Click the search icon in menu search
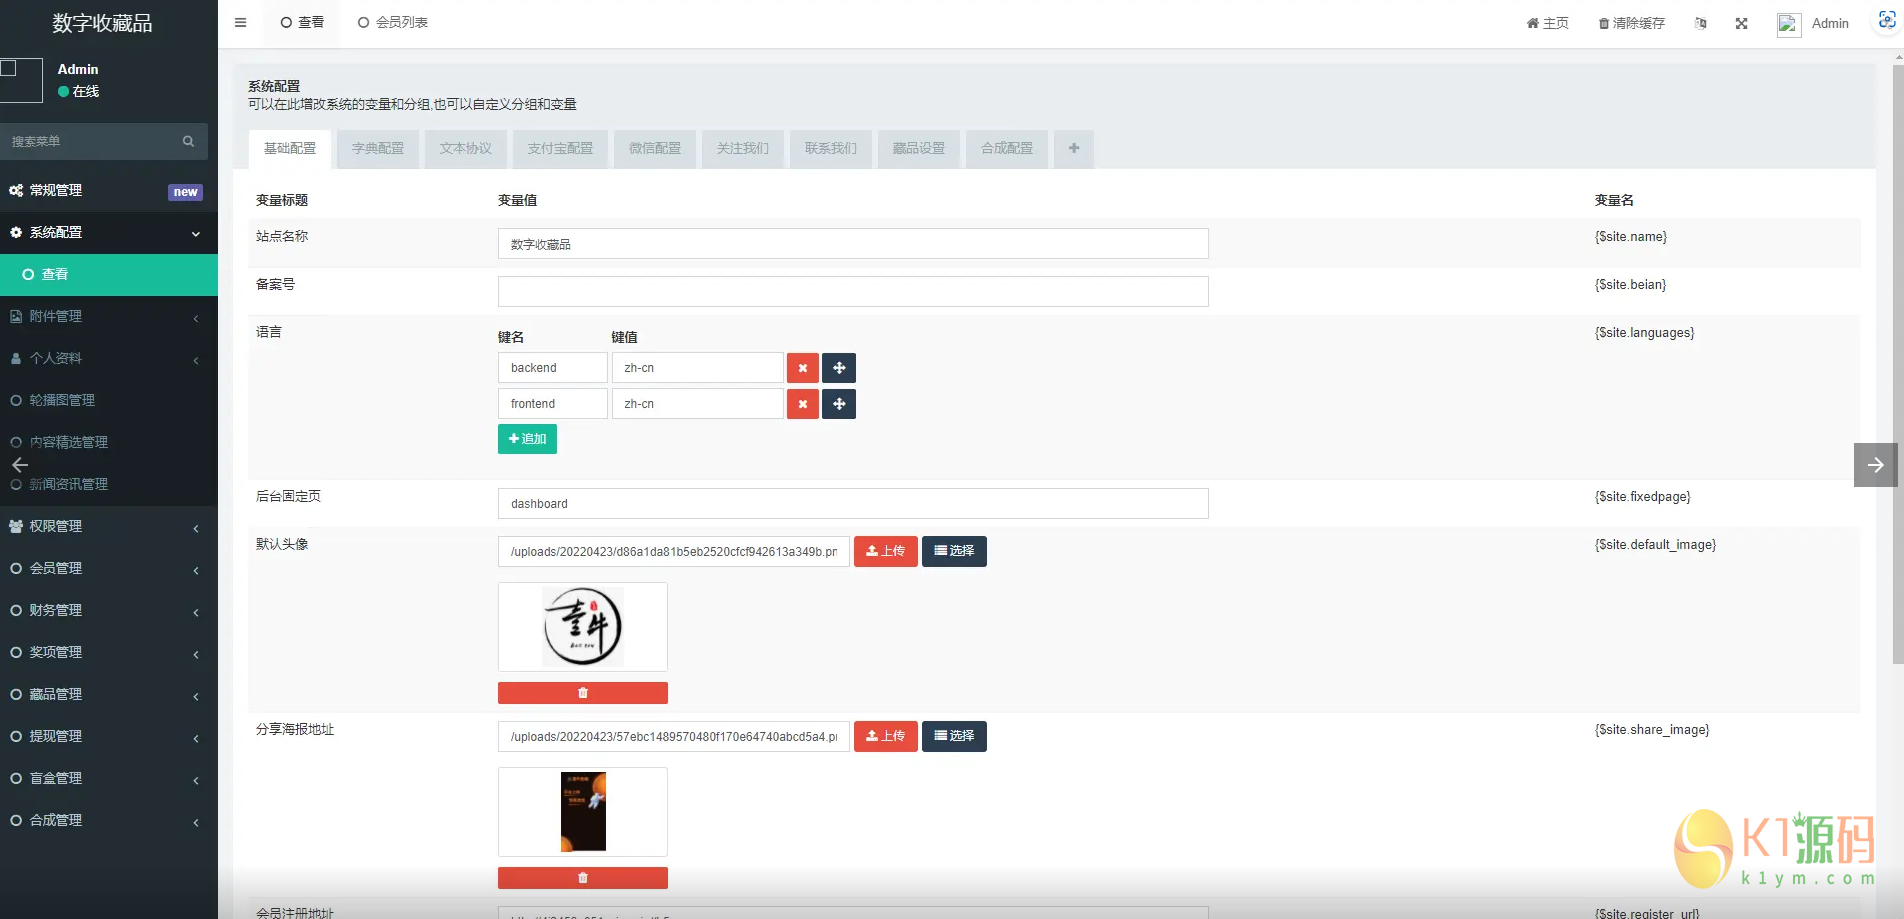The image size is (1904, 919). [188, 141]
